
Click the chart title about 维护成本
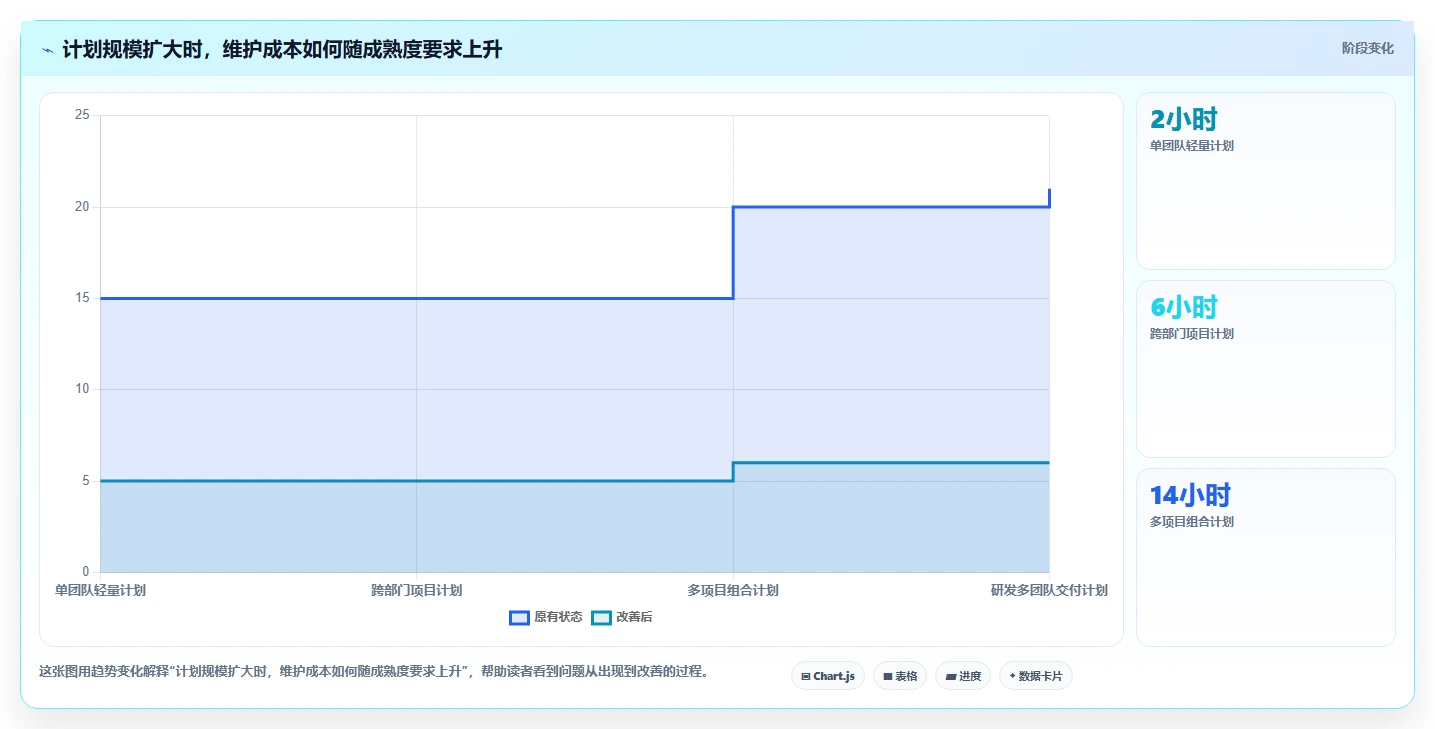(x=282, y=50)
